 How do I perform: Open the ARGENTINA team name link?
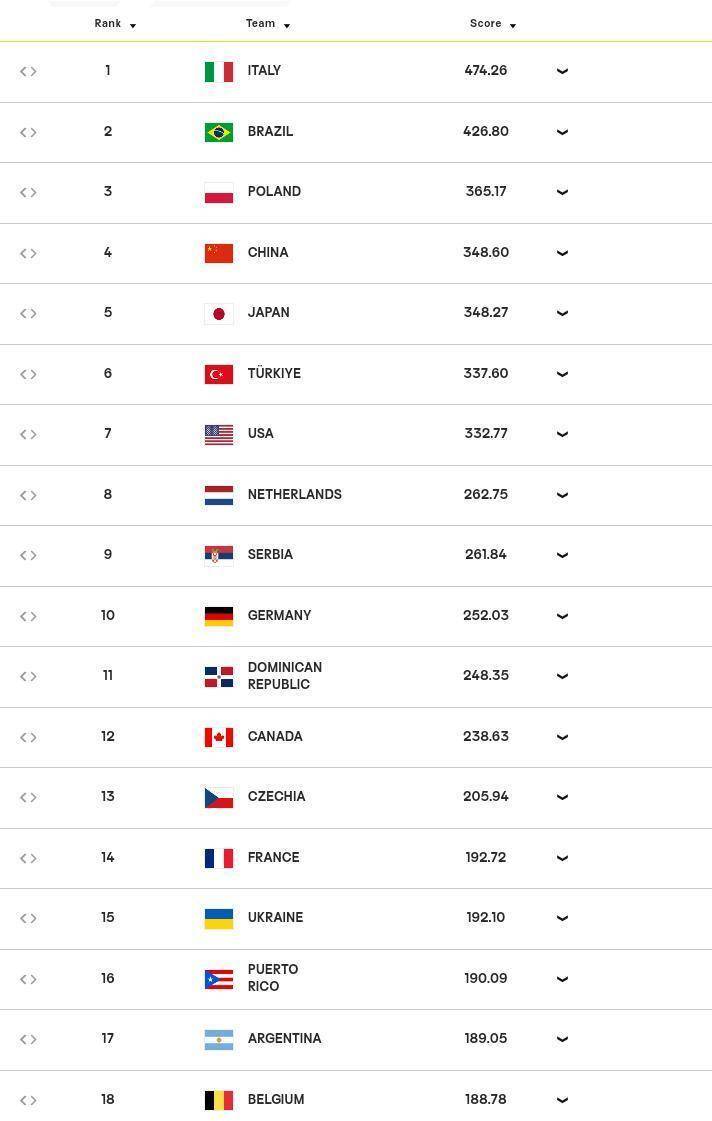tap(285, 1038)
